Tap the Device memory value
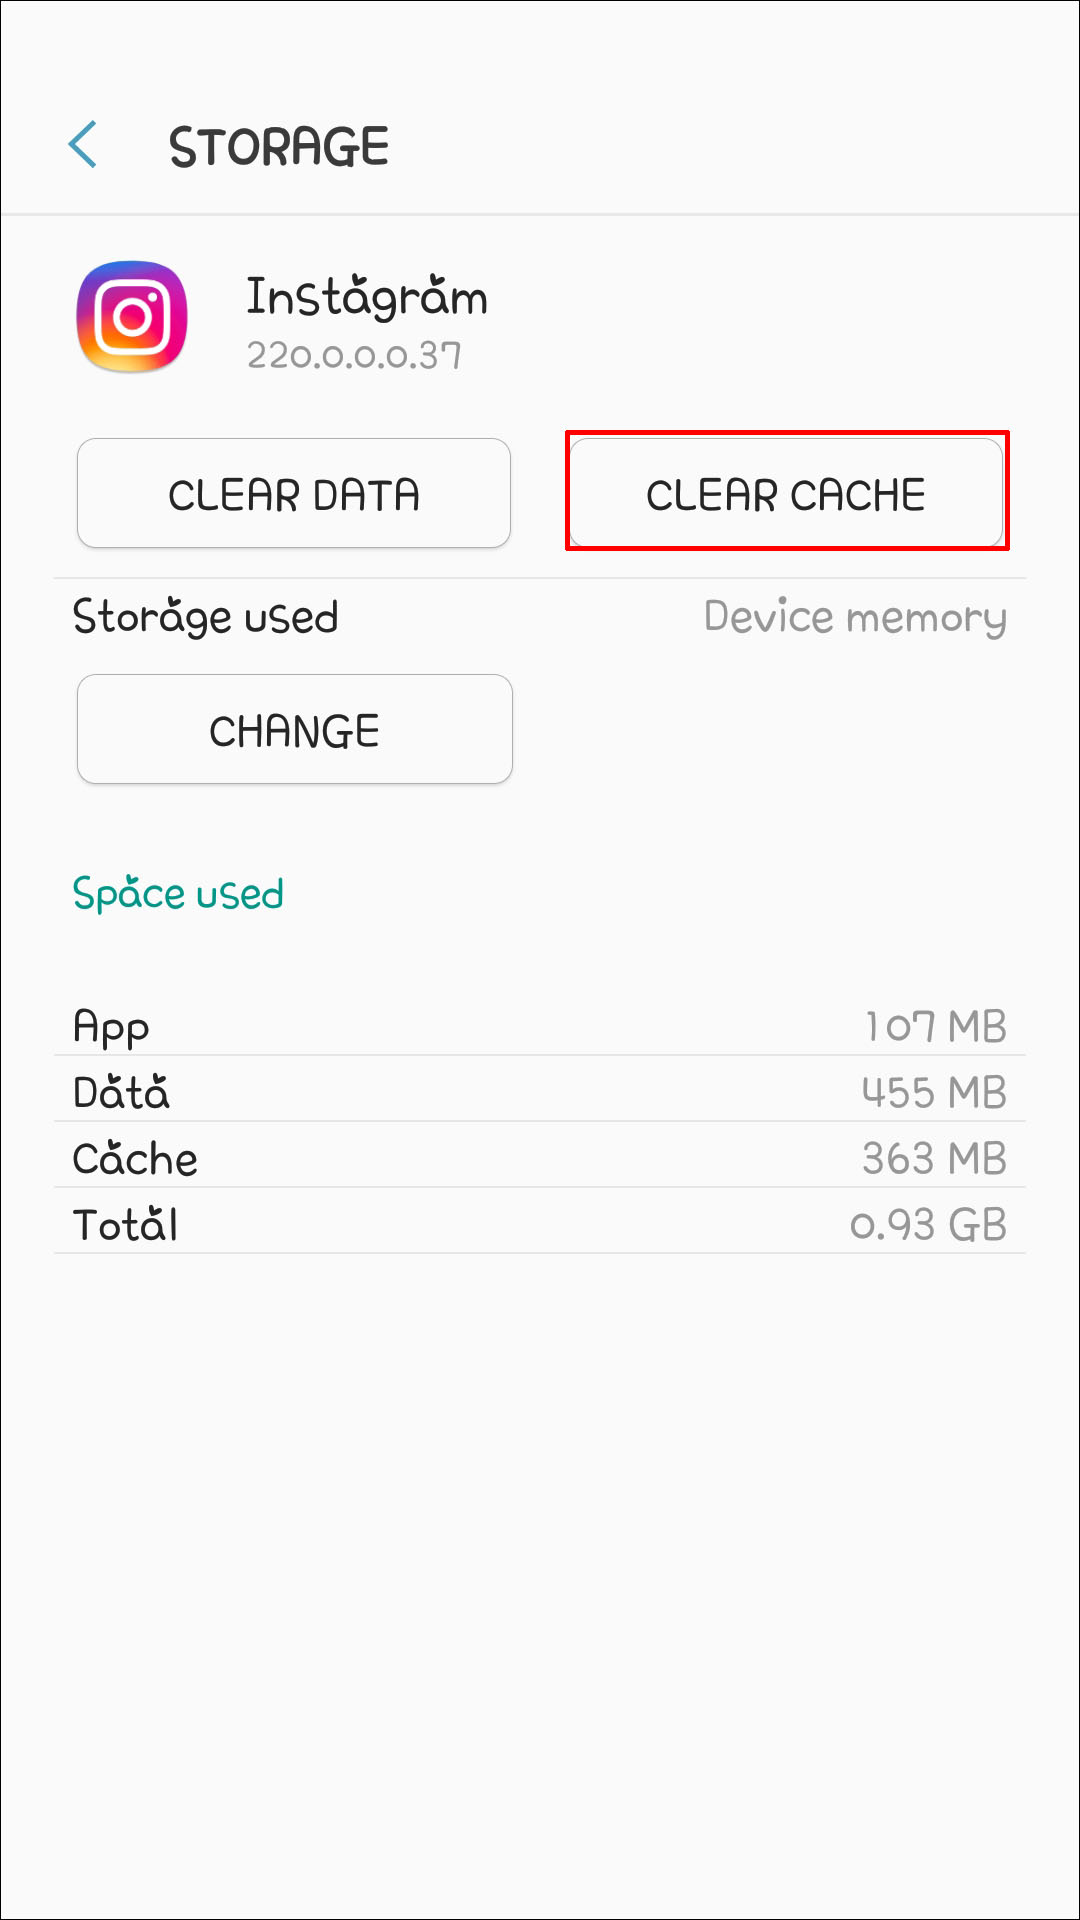Image resolution: width=1080 pixels, height=1920 pixels. (855, 617)
